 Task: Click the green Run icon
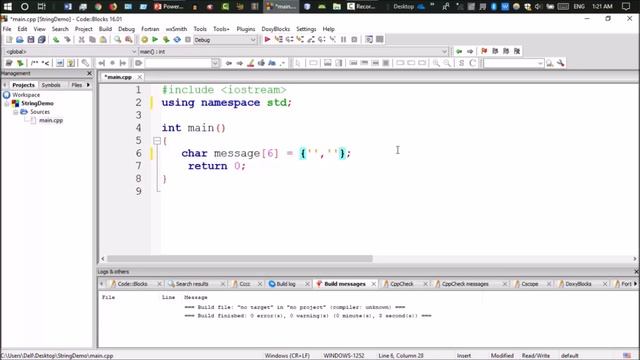pos(155,40)
